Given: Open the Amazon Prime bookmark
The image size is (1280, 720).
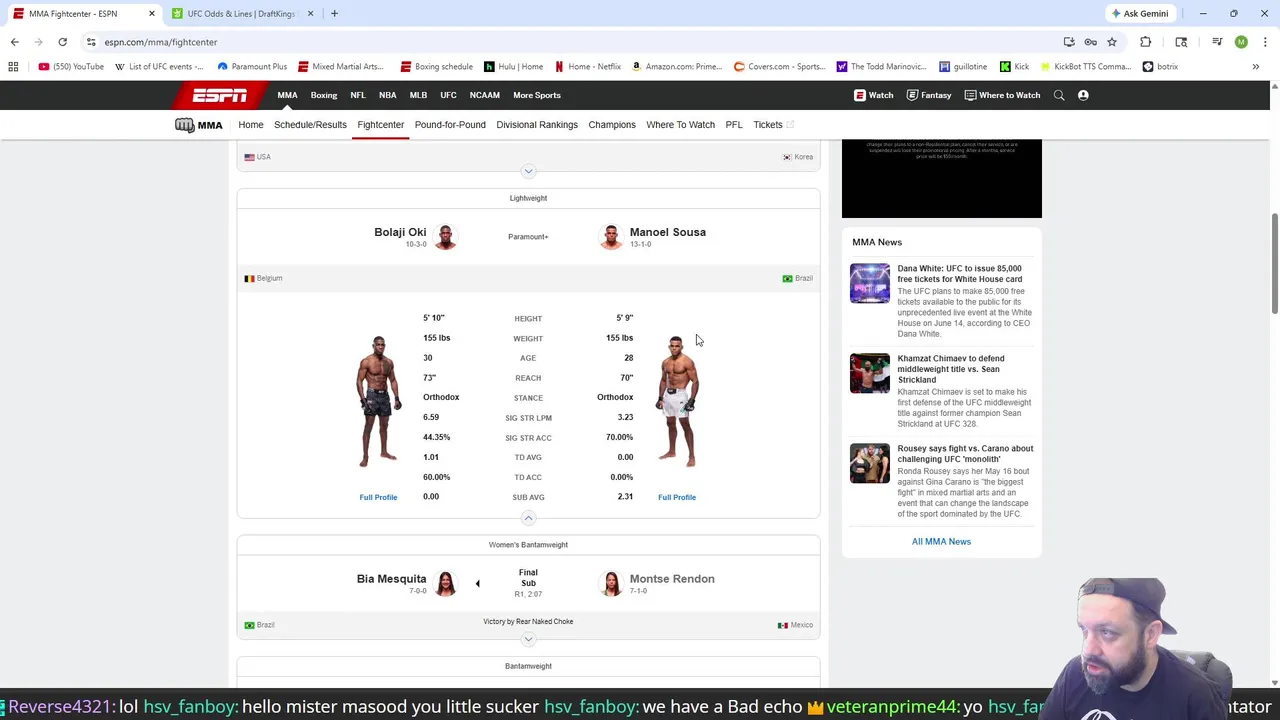Looking at the screenshot, I should [676, 66].
